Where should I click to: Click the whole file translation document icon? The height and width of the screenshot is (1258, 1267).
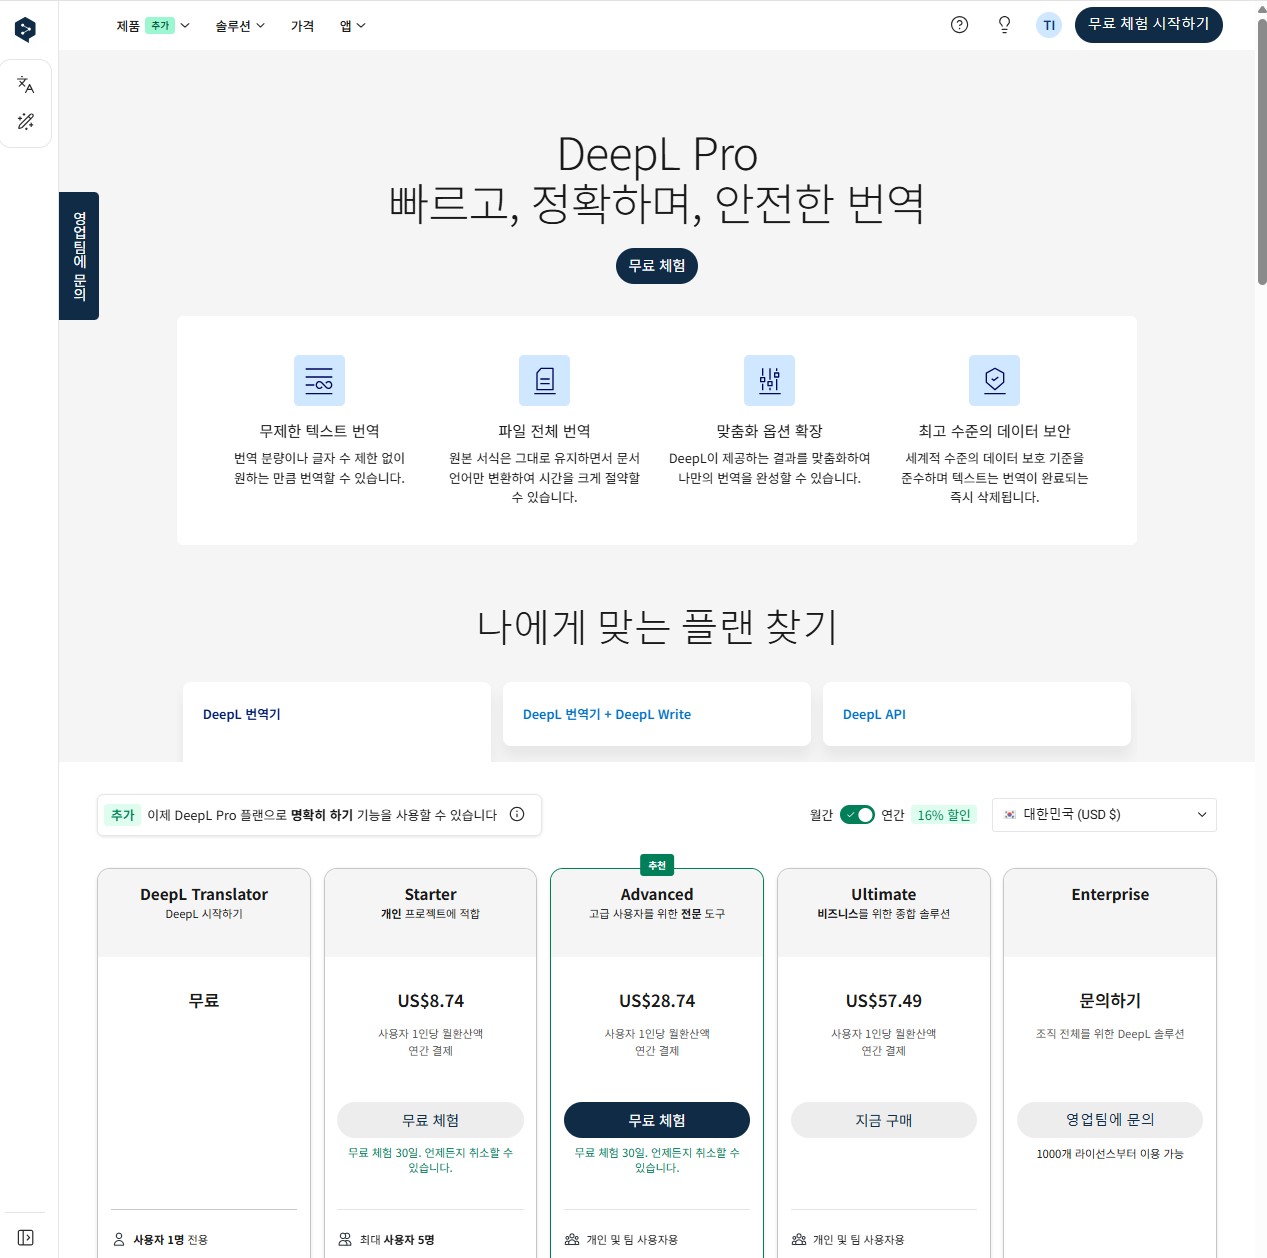544,380
